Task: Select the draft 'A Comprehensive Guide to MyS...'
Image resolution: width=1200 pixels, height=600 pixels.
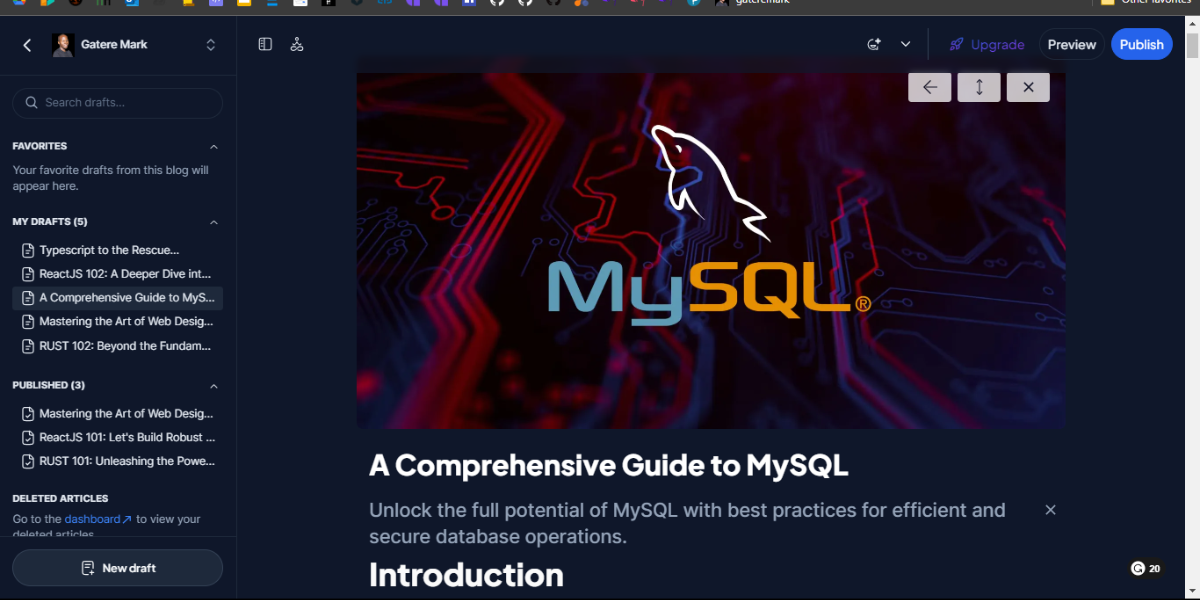Action: point(117,298)
